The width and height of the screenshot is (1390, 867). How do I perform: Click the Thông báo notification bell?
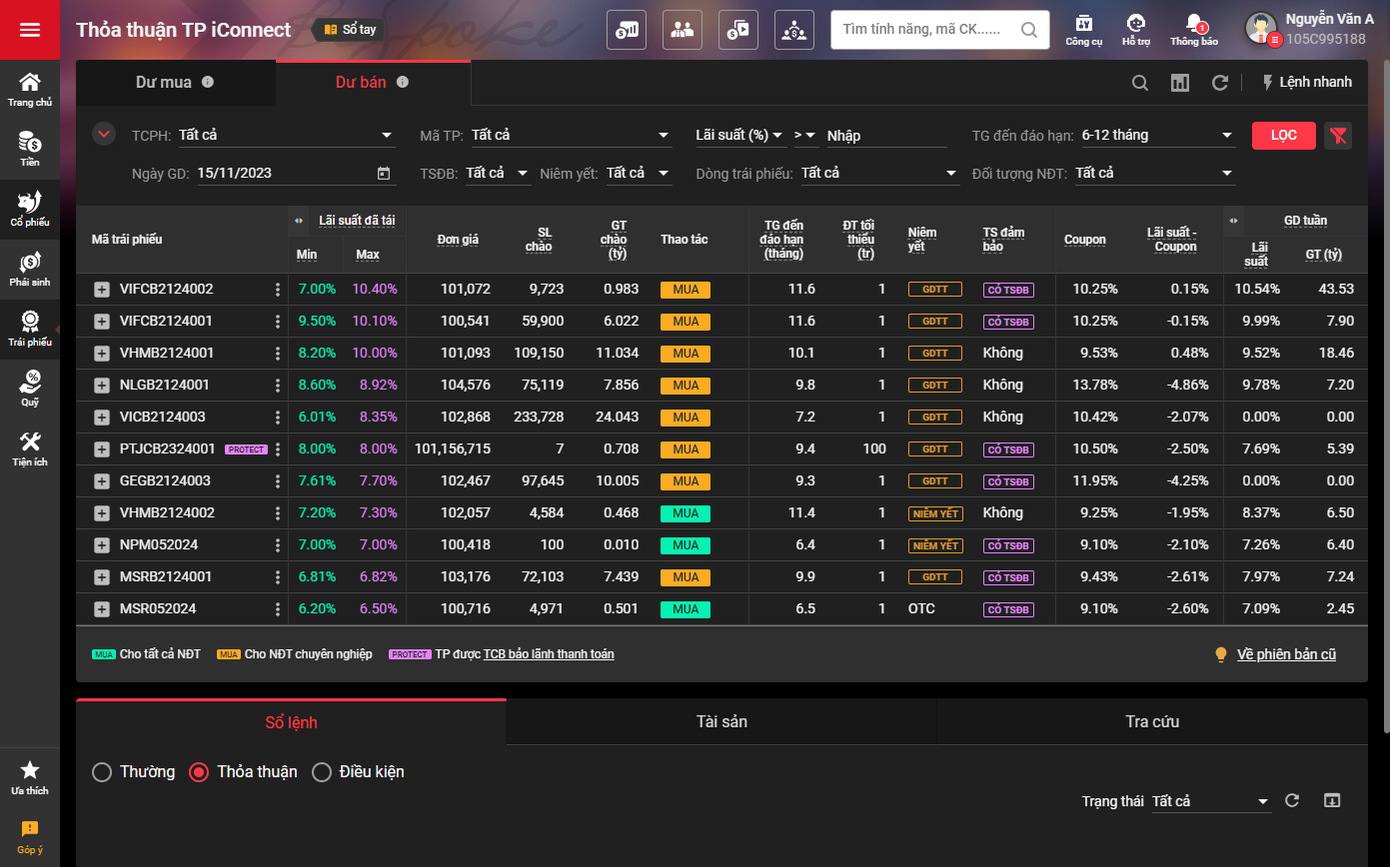1193,28
